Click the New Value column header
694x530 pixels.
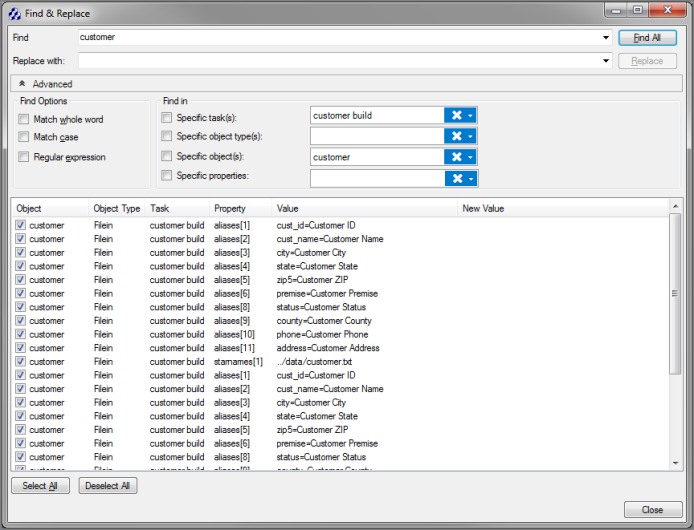(x=563, y=209)
